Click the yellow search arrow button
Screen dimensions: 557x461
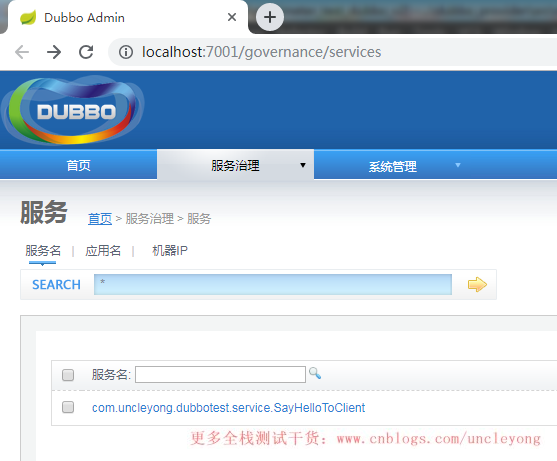tap(477, 284)
